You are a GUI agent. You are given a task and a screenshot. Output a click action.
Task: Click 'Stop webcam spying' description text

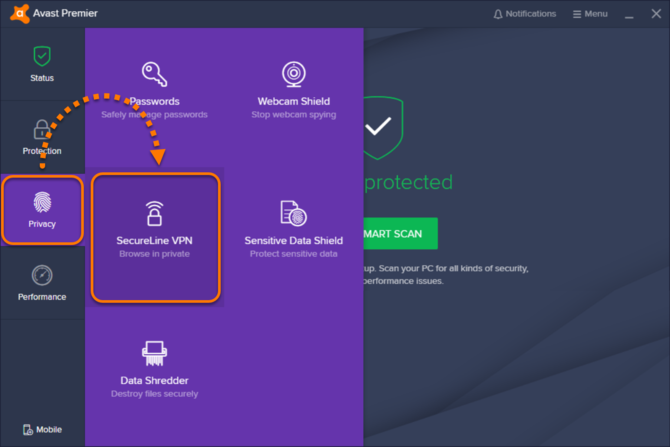tap(293, 115)
